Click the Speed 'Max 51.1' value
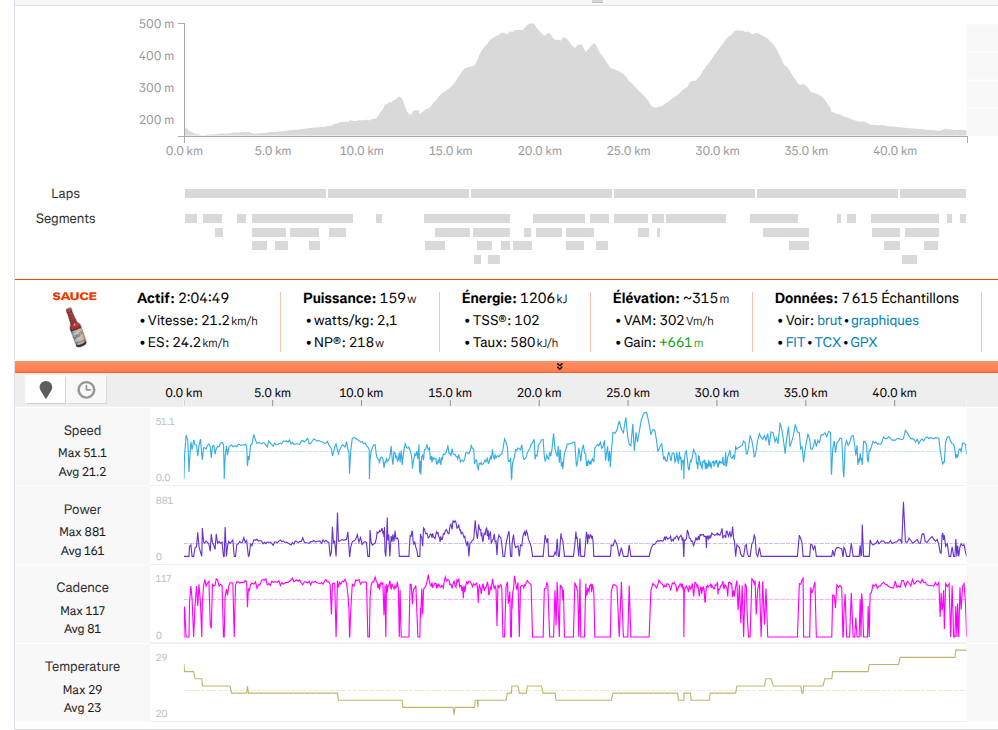This screenshot has width=998, height=730. tap(82, 453)
